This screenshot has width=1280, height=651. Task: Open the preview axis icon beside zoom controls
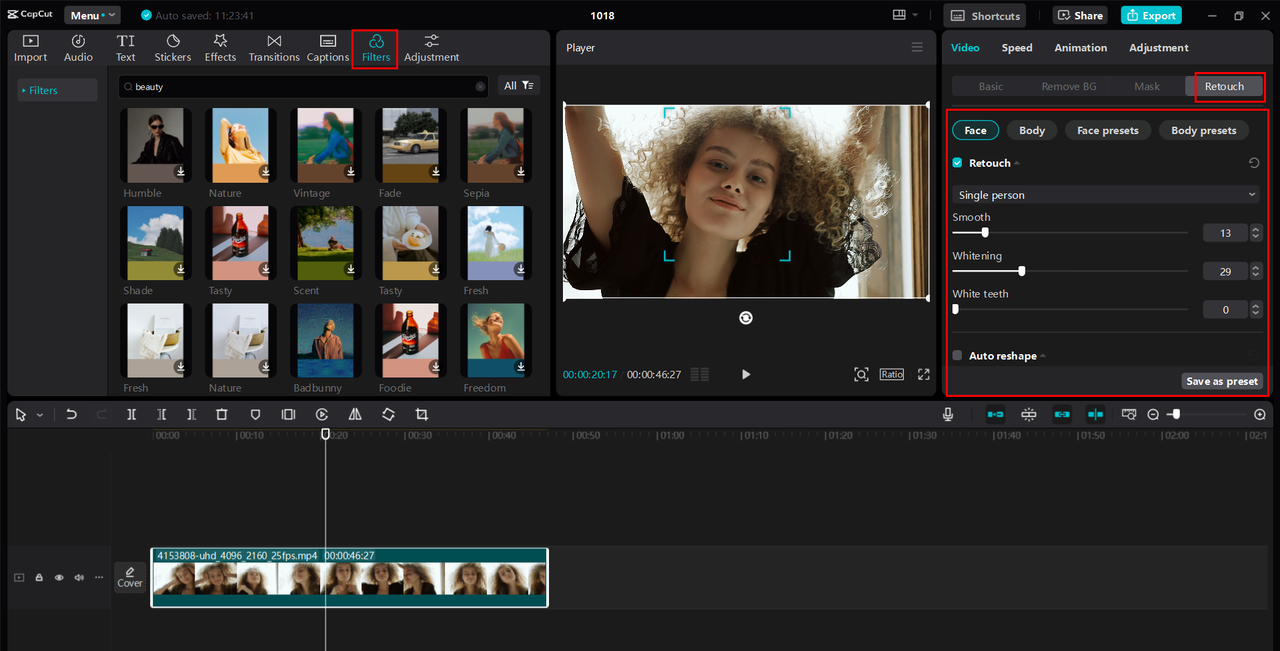click(x=1129, y=414)
